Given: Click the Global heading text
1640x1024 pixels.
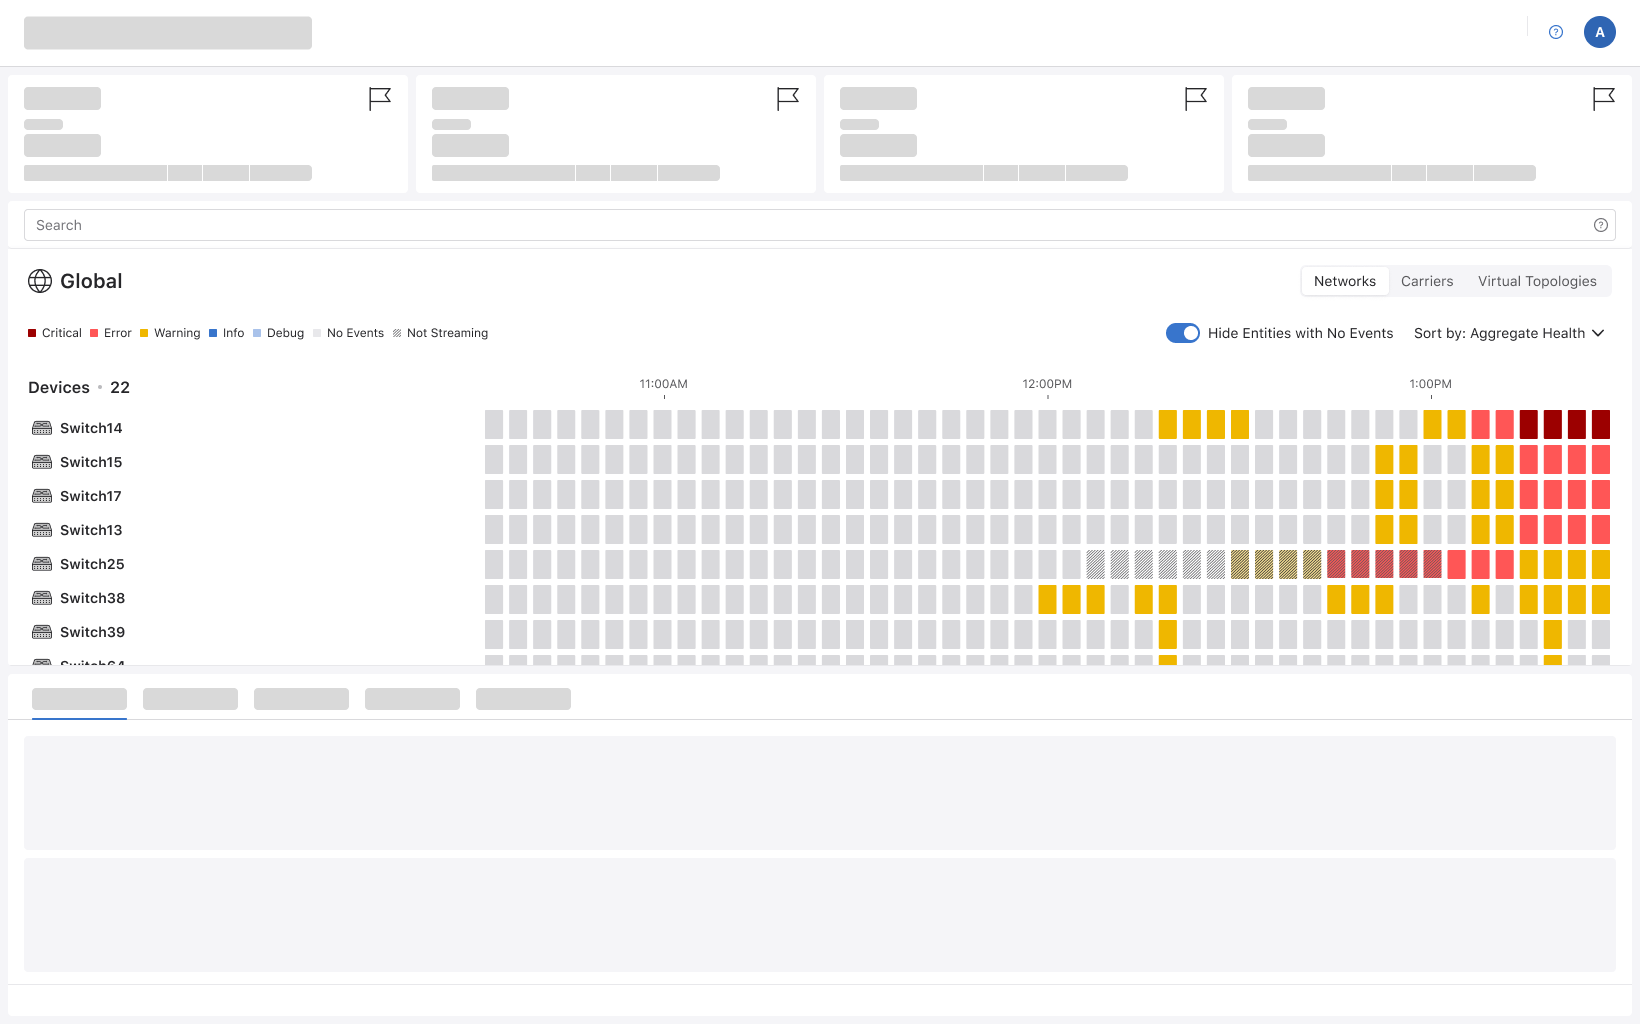Looking at the screenshot, I should coord(91,281).
